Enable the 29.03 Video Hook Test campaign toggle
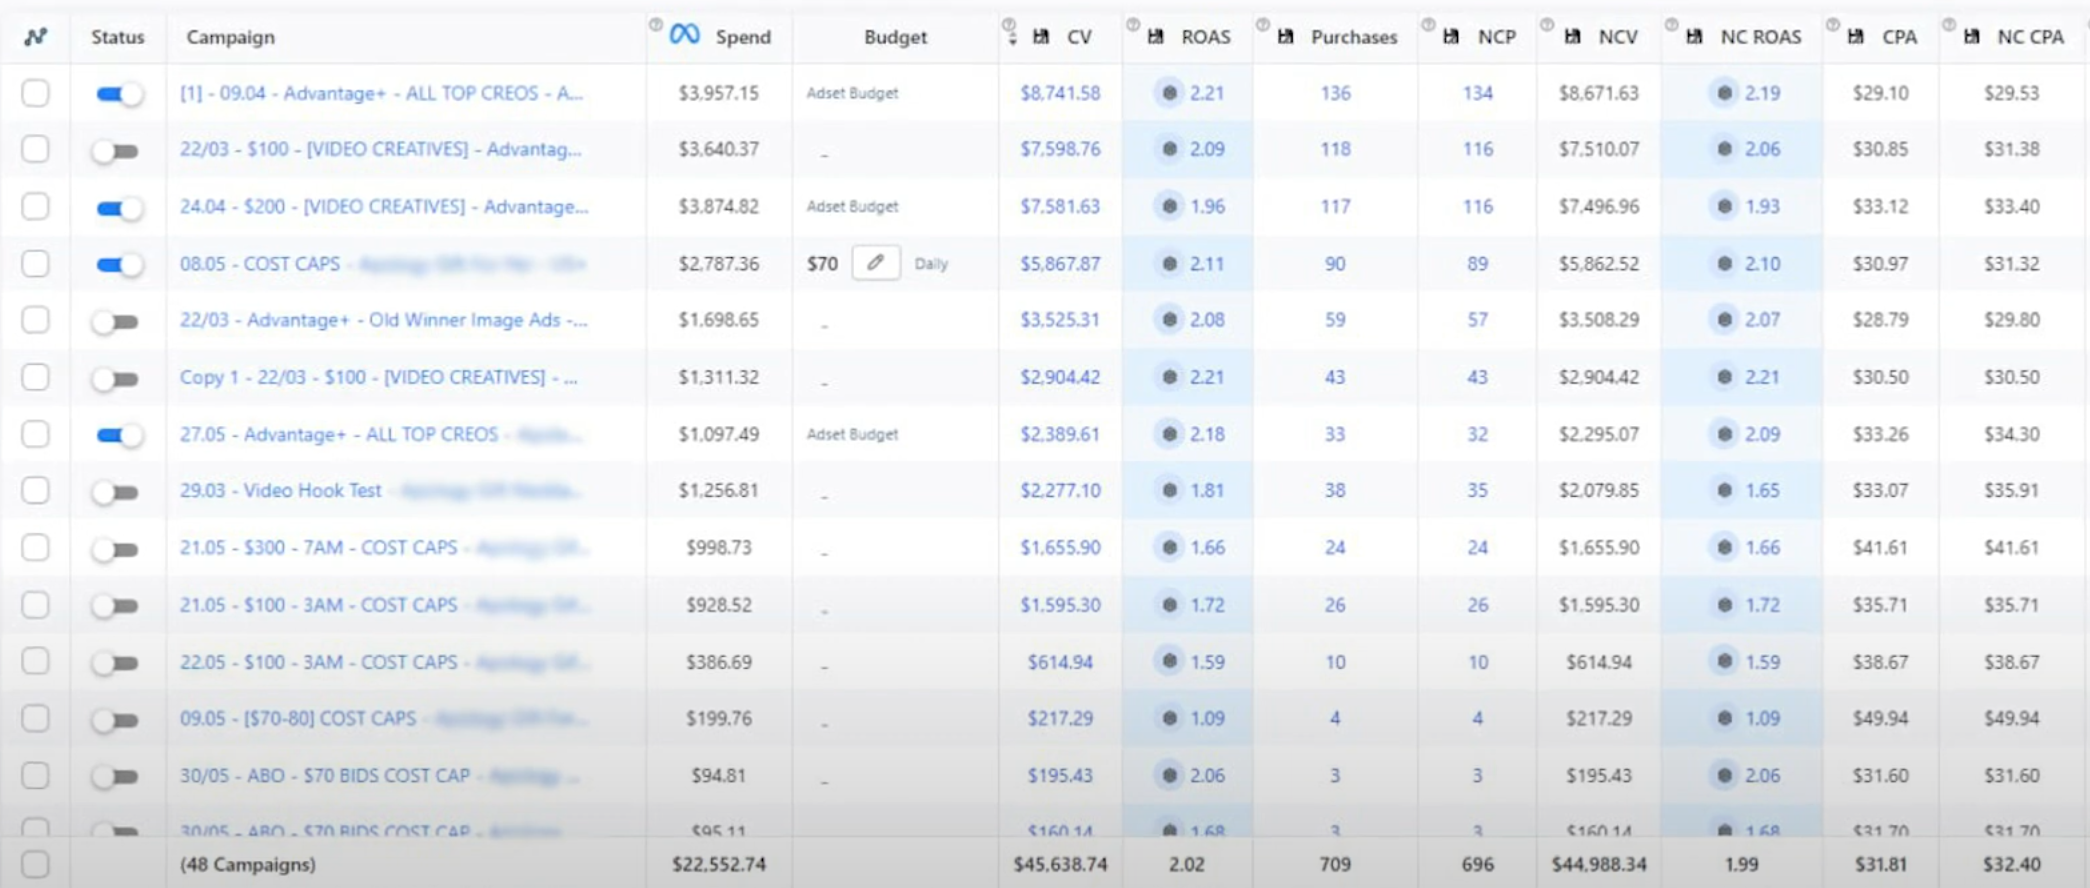2090x888 pixels. (x=115, y=492)
